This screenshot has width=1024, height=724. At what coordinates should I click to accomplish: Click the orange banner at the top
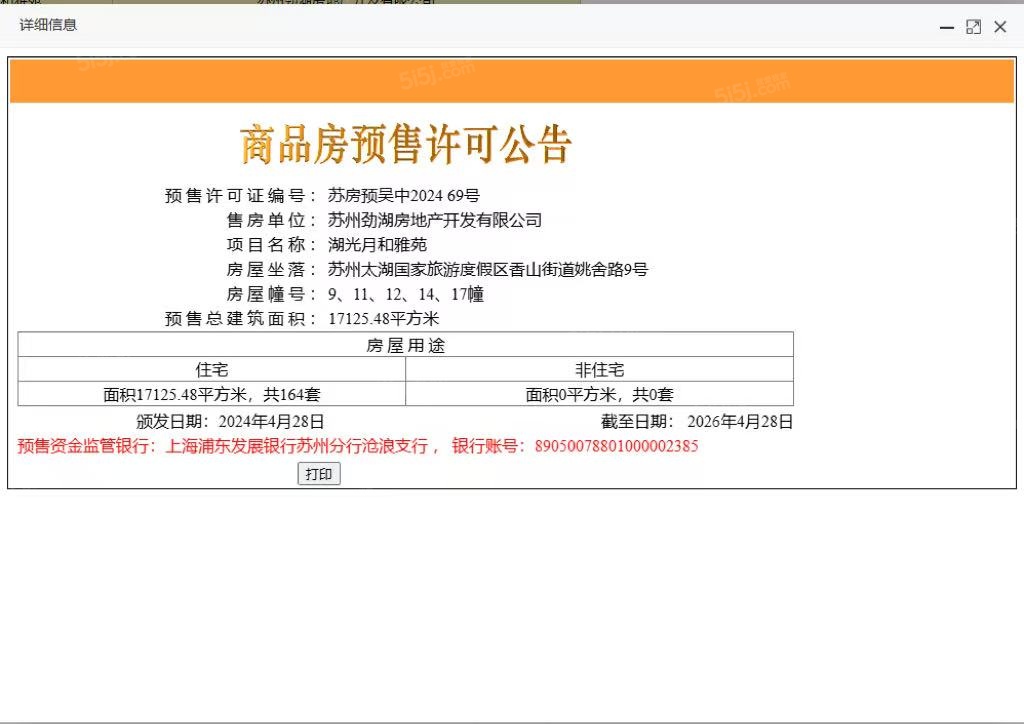[x=511, y=81]
